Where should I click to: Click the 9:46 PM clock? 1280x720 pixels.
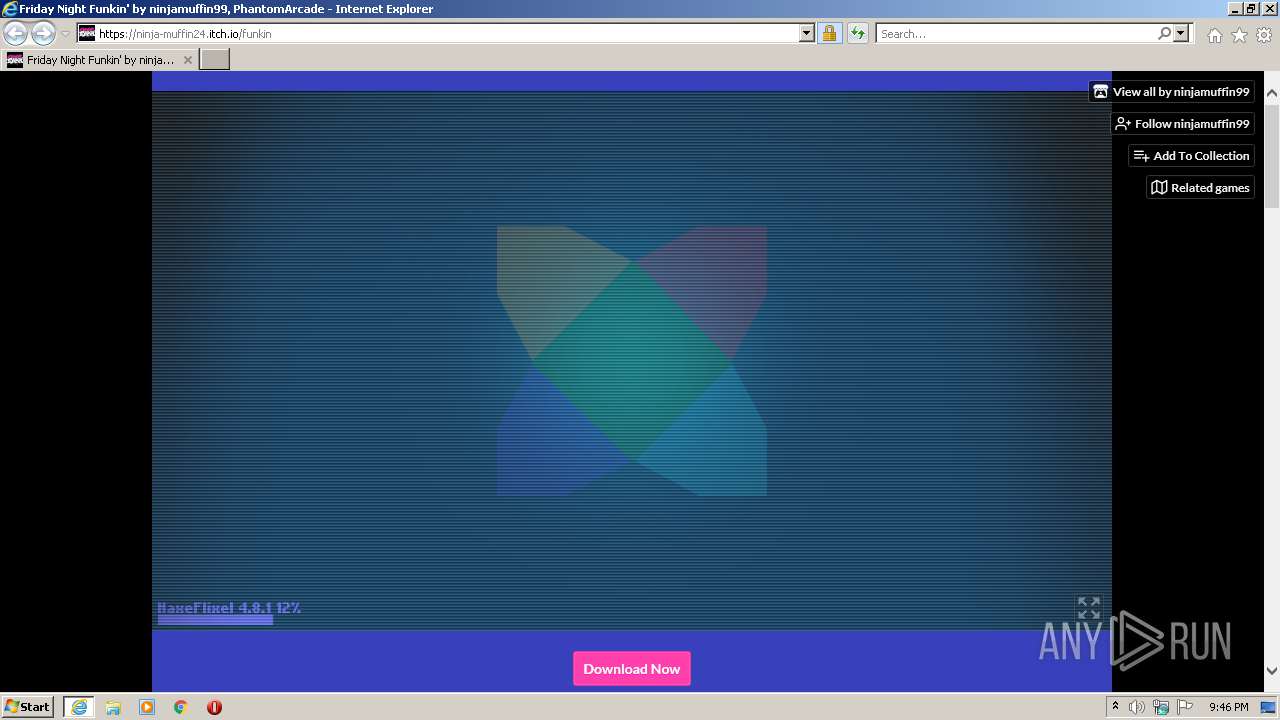click(x=1228, y=707)
